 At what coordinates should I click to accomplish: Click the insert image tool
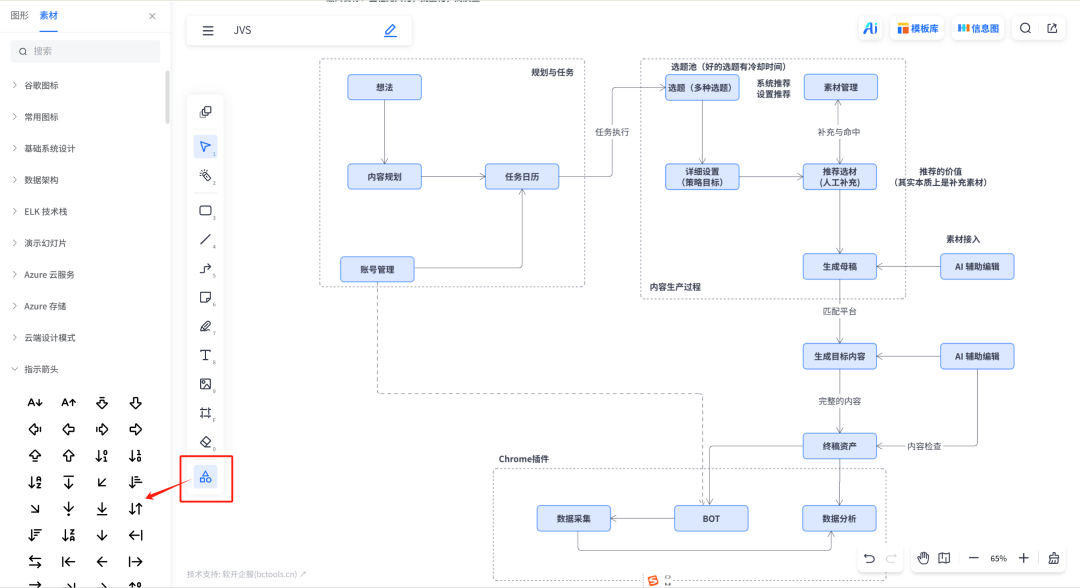205,384
